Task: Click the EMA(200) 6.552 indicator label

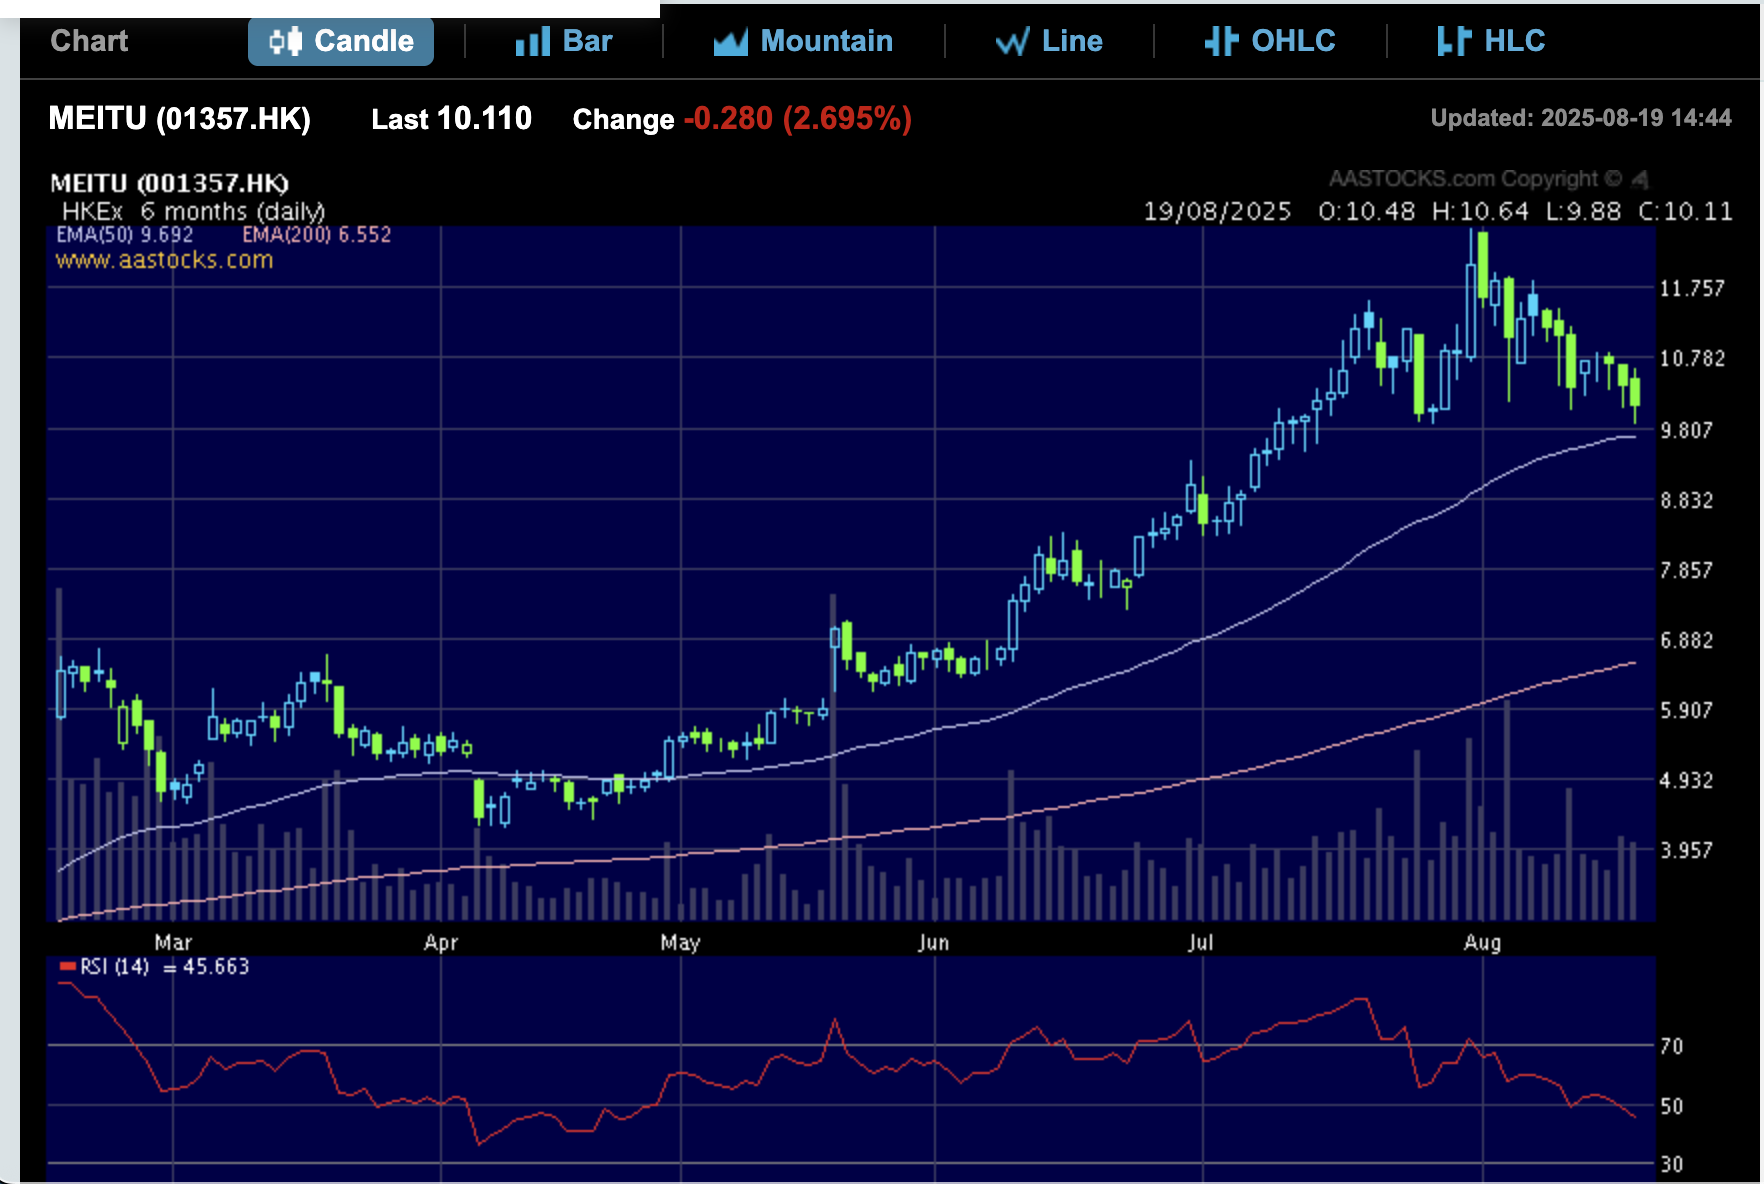Action: (x=316, y=235)
